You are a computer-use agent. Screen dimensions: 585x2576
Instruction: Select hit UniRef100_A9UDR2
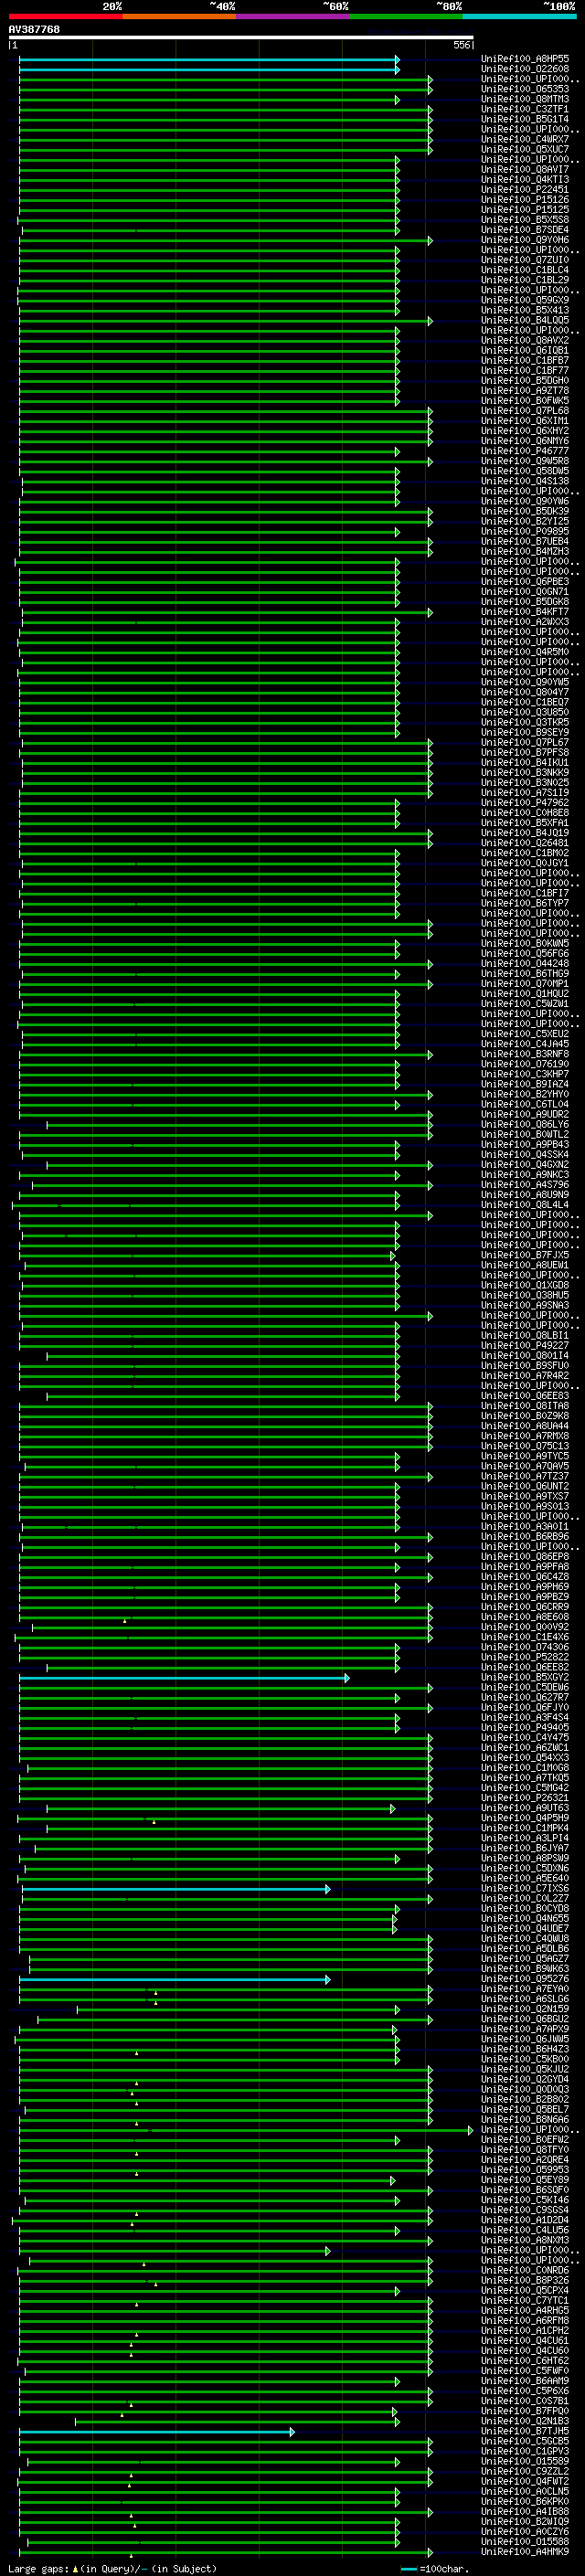[x=525, y=1114]
